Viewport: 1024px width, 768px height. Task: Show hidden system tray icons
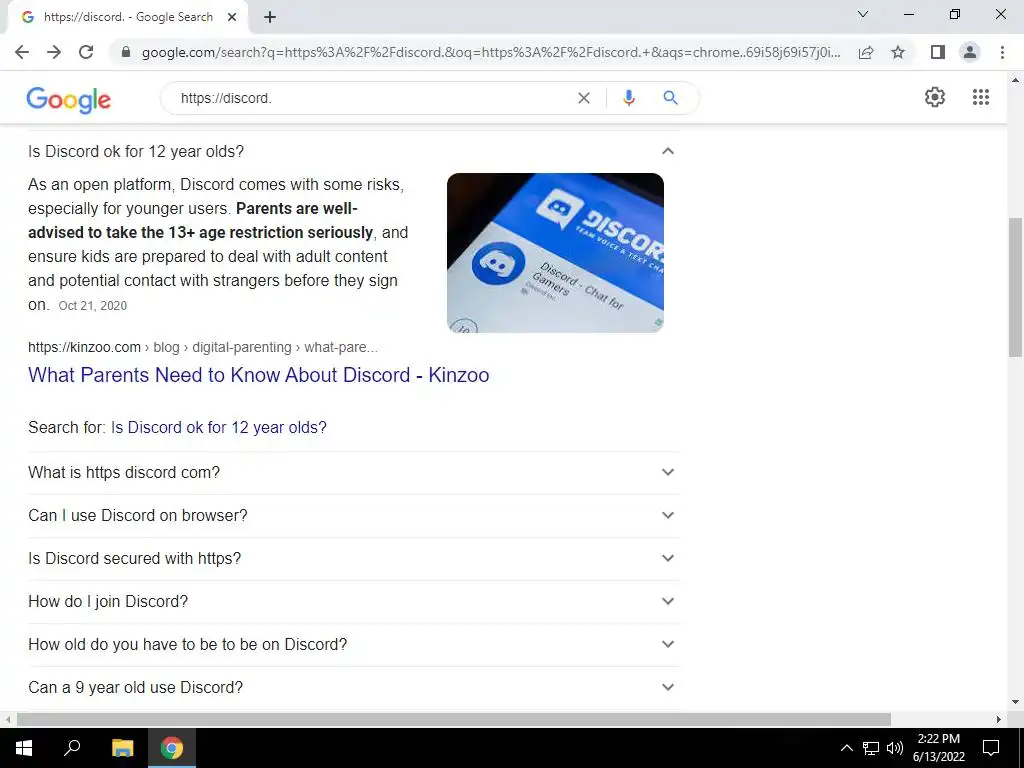coord(846,748)
